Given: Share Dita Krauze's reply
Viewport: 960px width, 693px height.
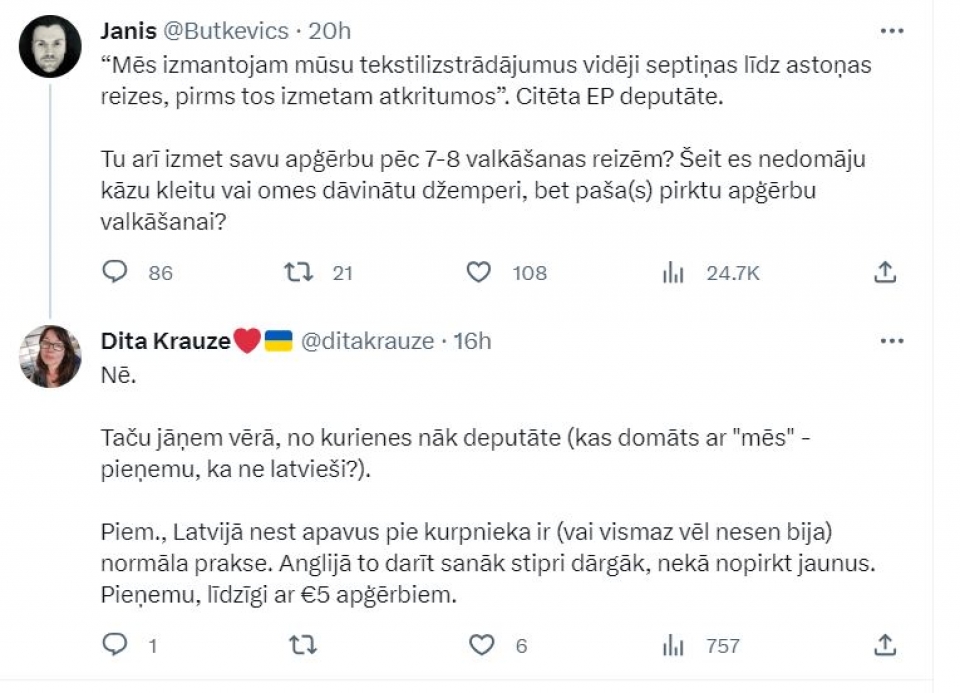Looking at the screenshot, I should click(885, 645).
